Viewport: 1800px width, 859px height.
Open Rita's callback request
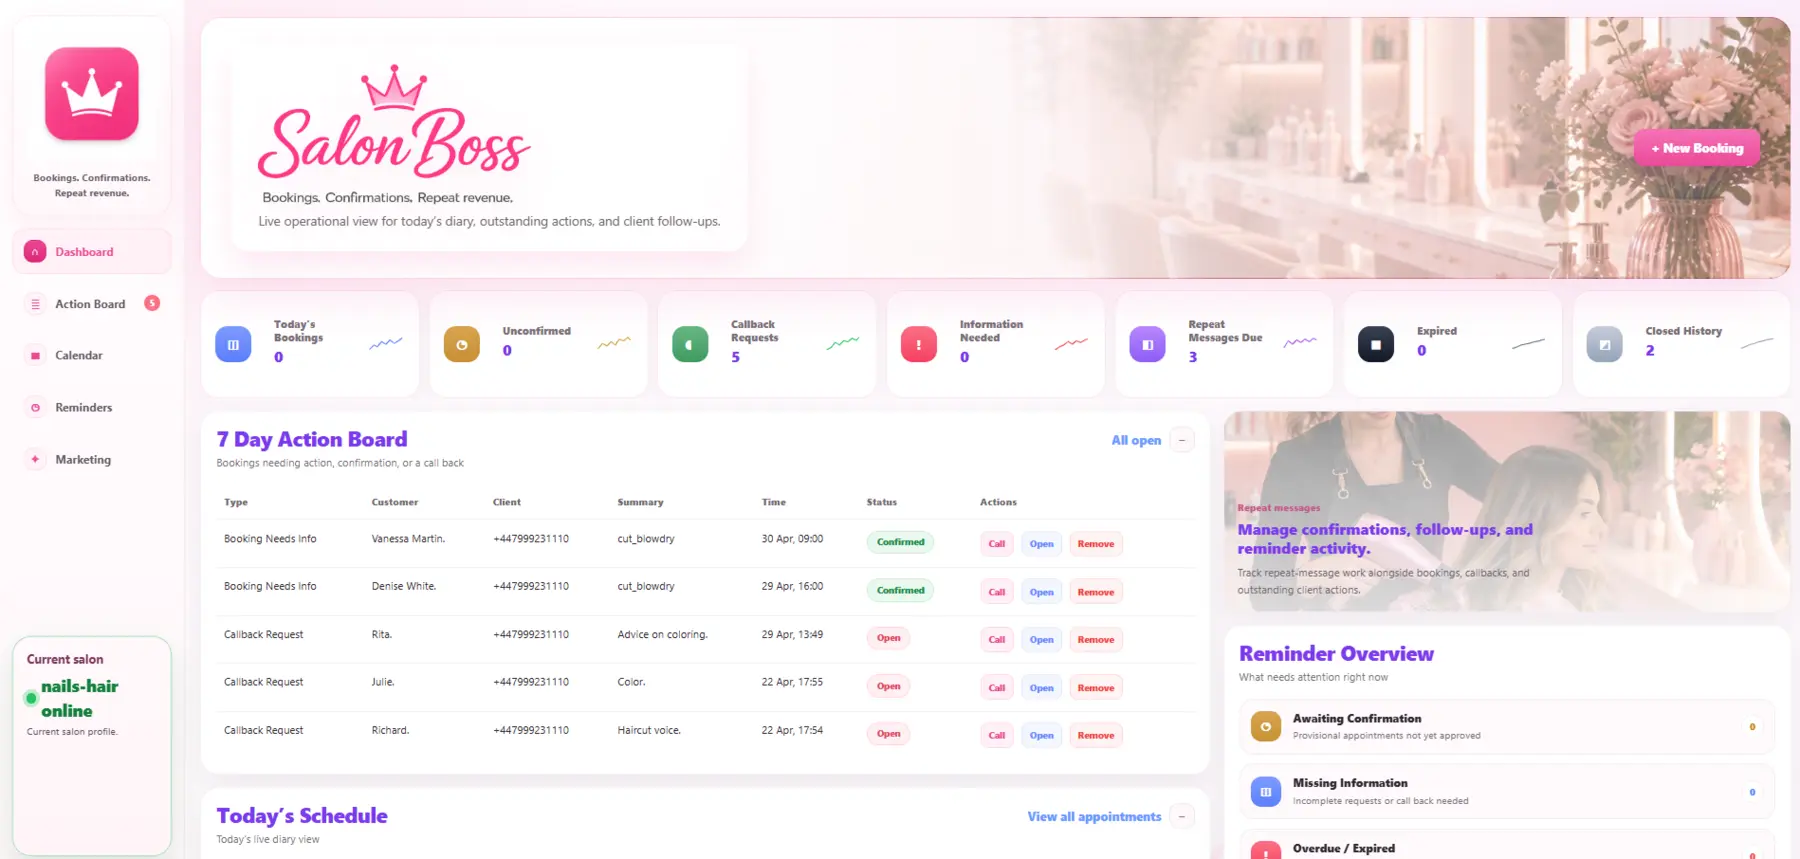[x=1042, y=640]
